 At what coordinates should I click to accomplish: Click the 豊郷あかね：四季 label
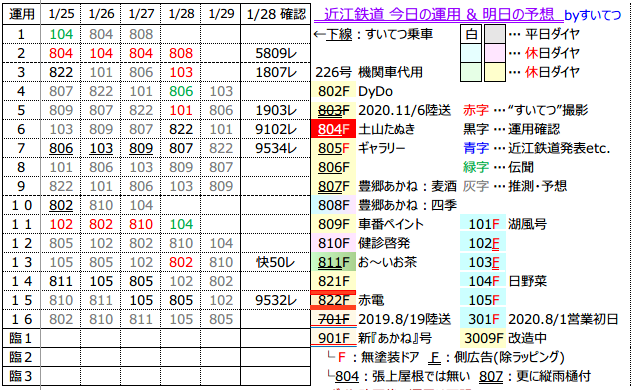(407, 205)
